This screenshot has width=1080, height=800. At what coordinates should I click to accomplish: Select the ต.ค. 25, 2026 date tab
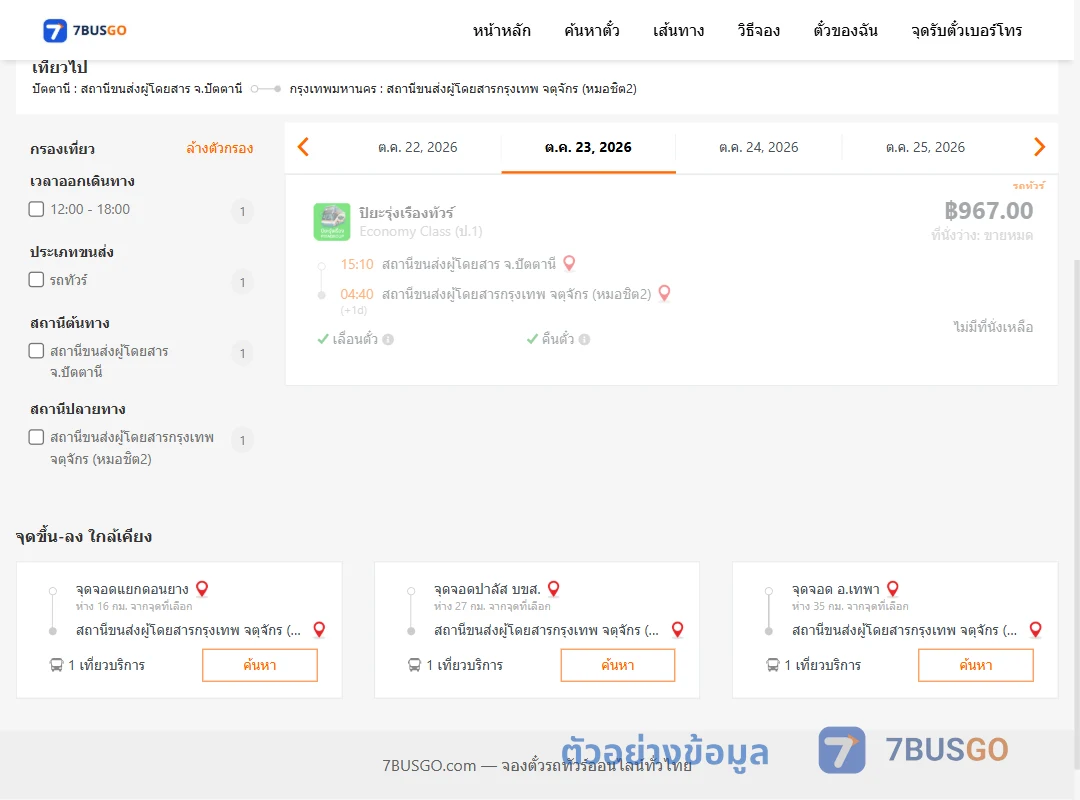pyautogui.click(x=925, y=147)
